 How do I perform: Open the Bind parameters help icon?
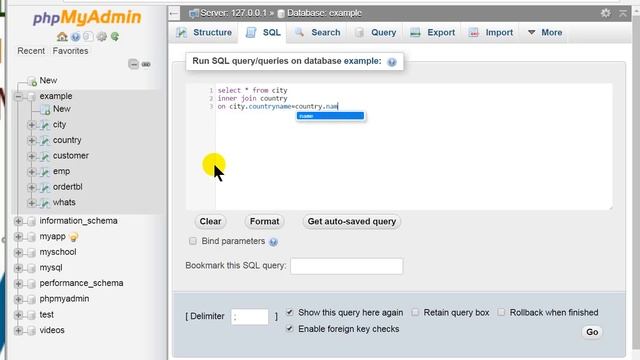[x=273, y=242]
